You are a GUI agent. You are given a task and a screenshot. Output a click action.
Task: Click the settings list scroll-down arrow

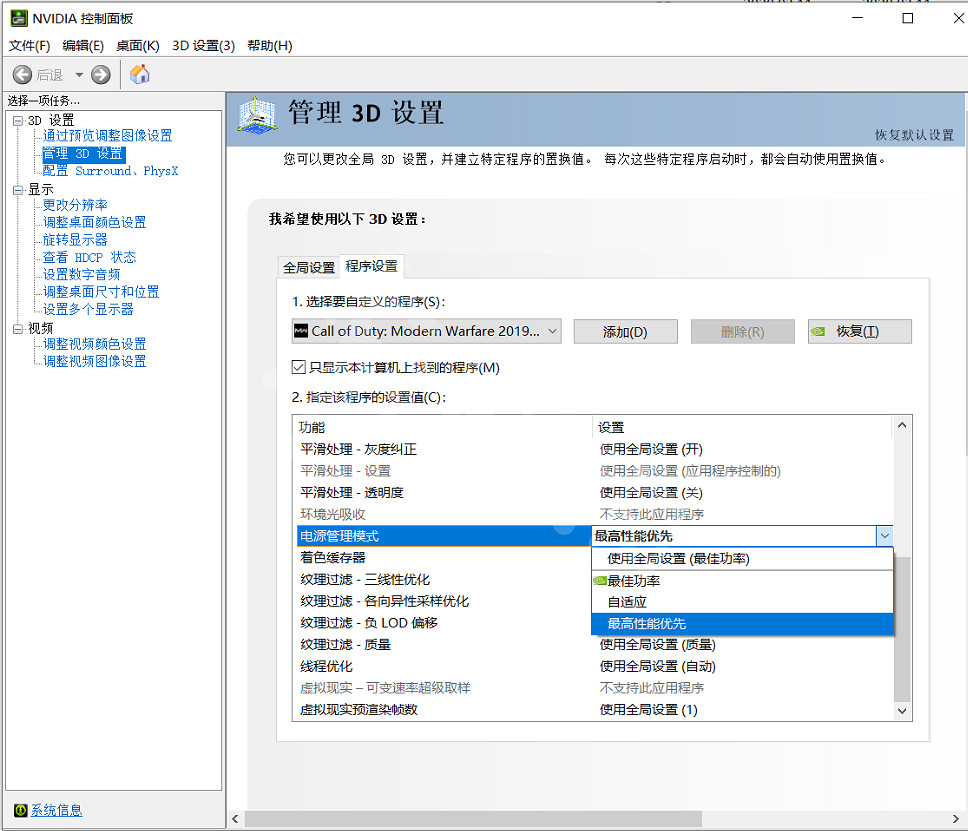[902, 710]
